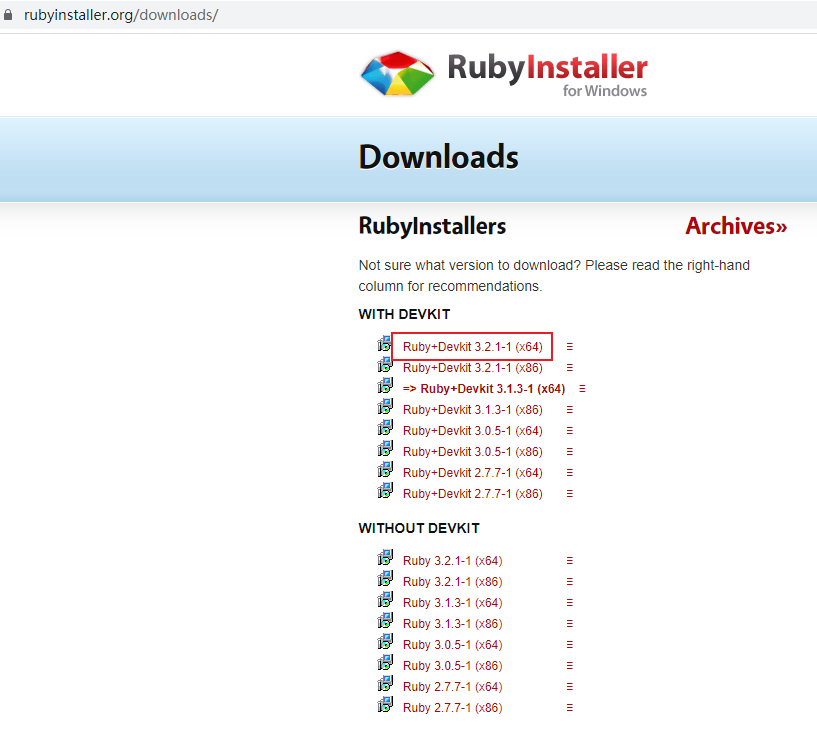Viewport: 817px width, 736px height.
Task: Download Ruby 3.1.3-1 (x86) without Devkit
Action: coord(452,623)
